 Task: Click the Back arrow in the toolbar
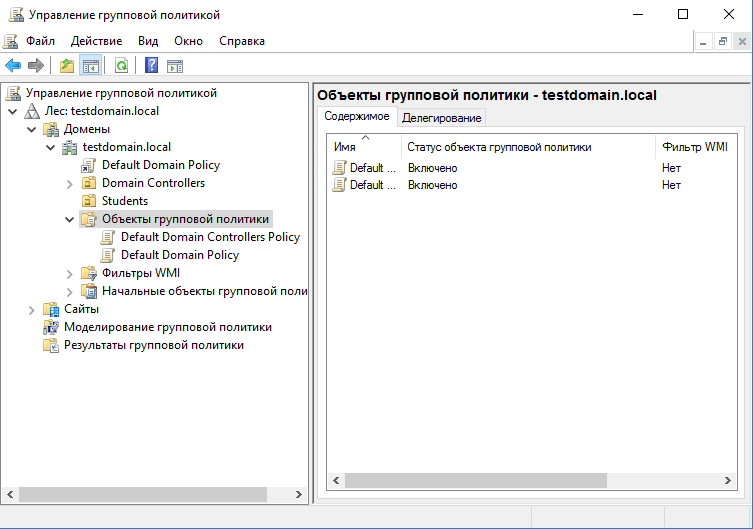pyautogui.click(x=13, y=66)
